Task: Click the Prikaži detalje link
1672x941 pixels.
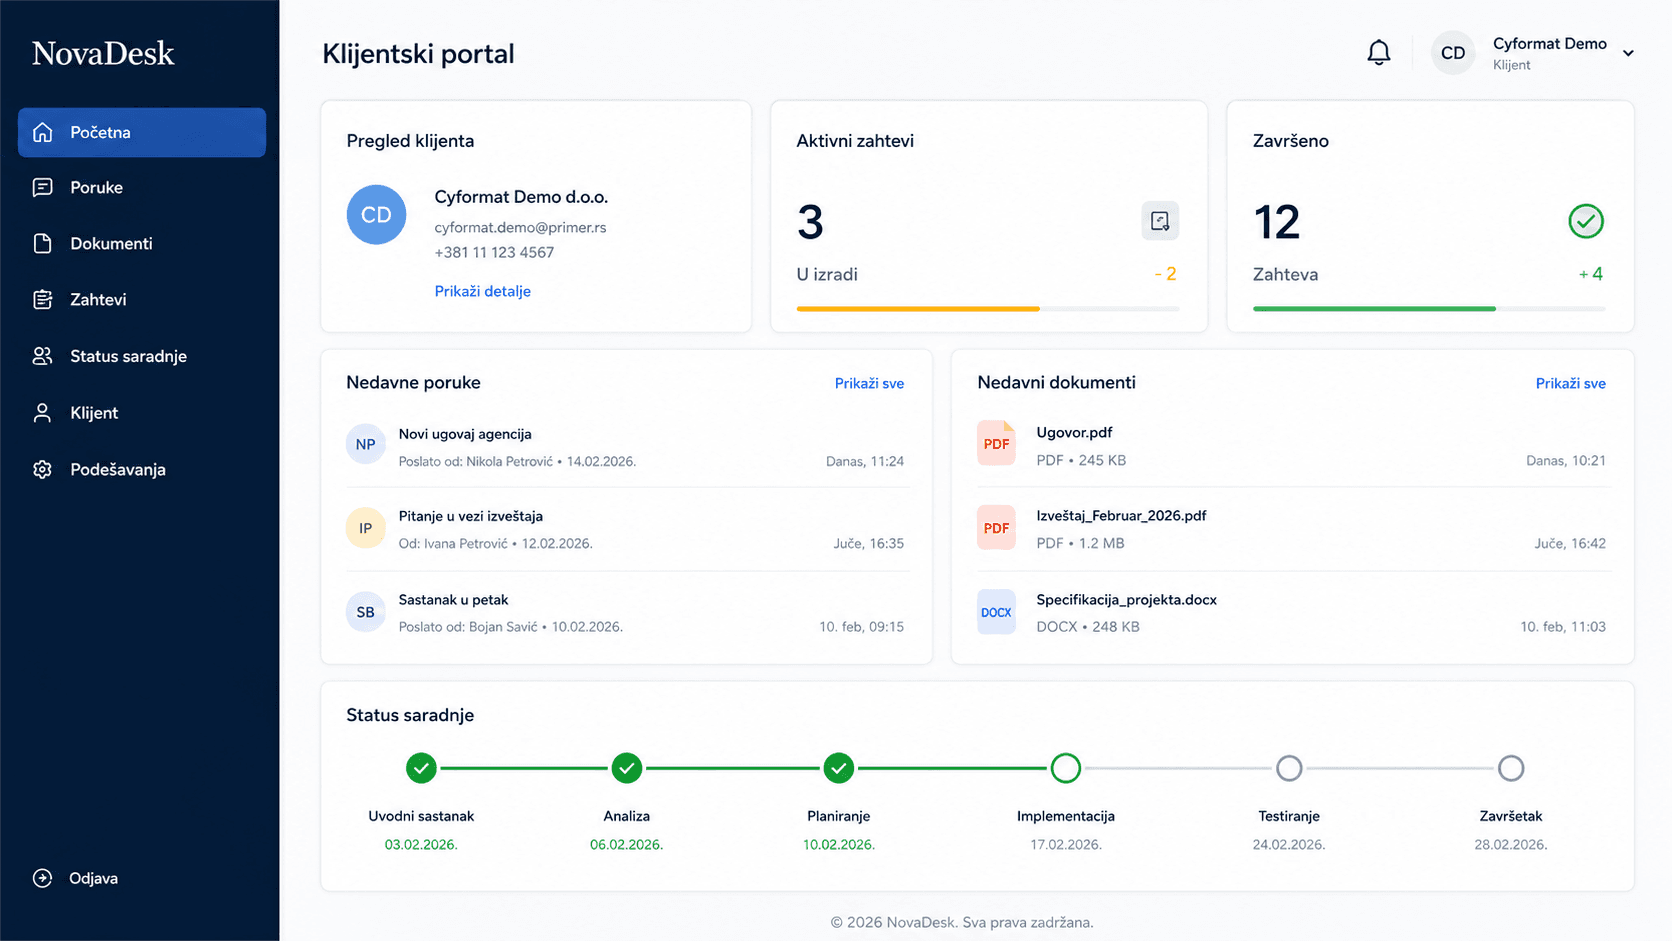Action: tap(482, 291)
